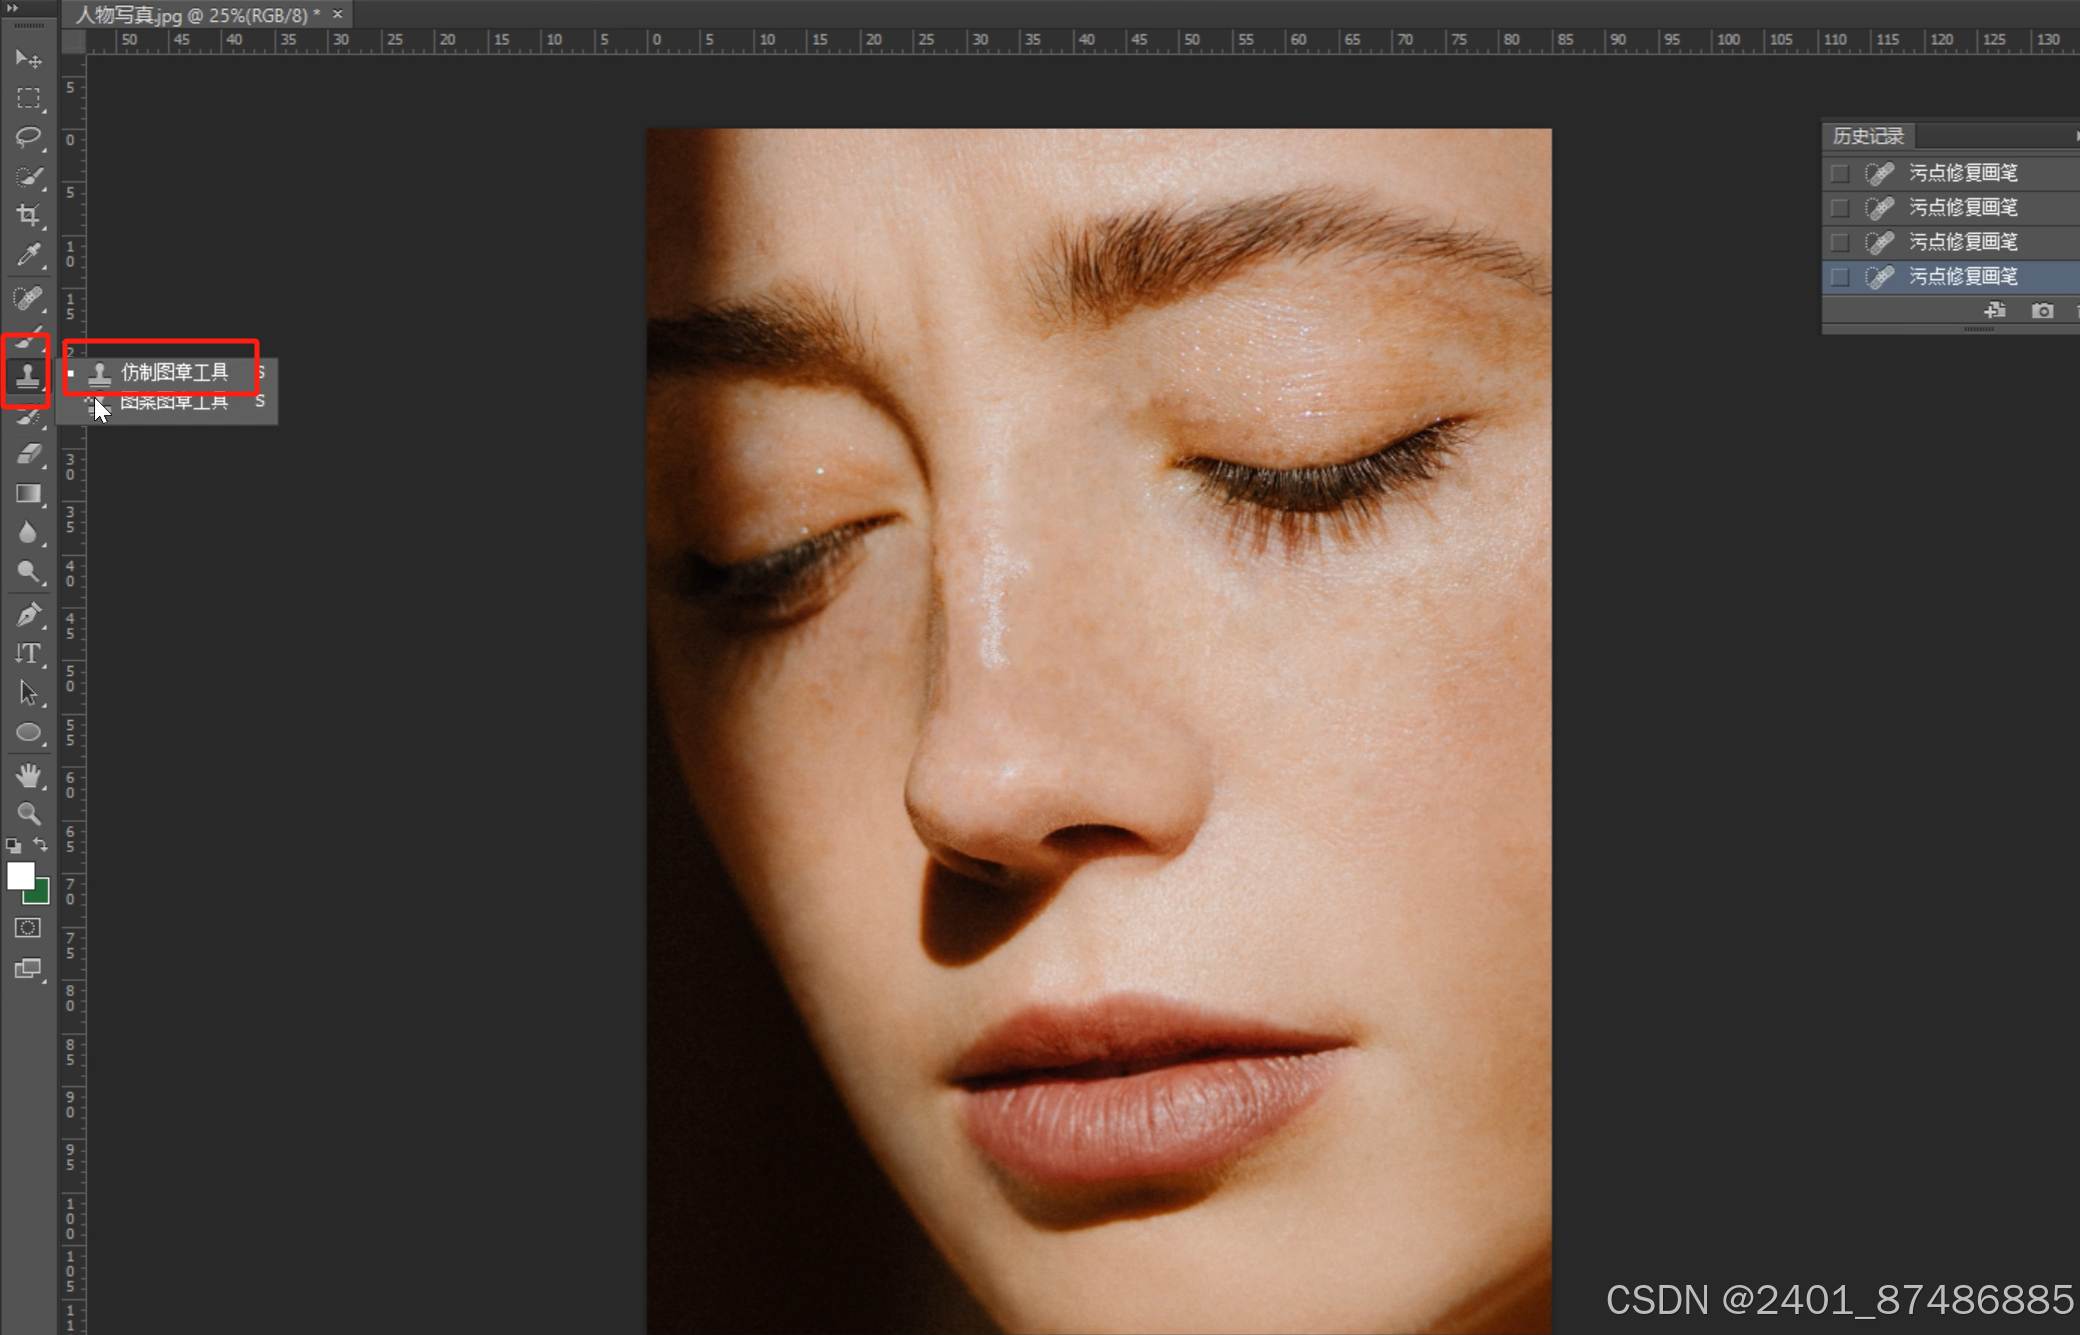Select the Spot Healing Brush tool
The image size is (2080, 1335).
click(x=28, y=298)
